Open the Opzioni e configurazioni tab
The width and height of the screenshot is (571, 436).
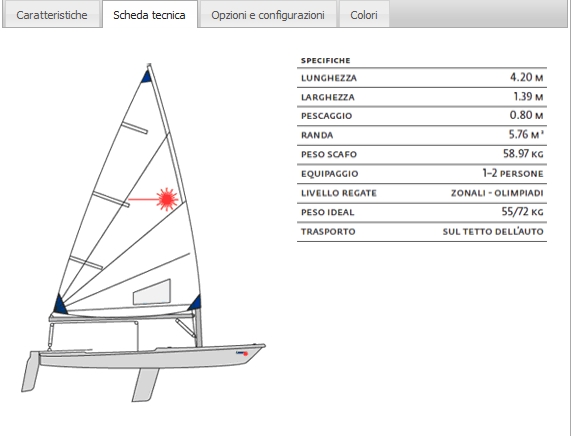268,15
